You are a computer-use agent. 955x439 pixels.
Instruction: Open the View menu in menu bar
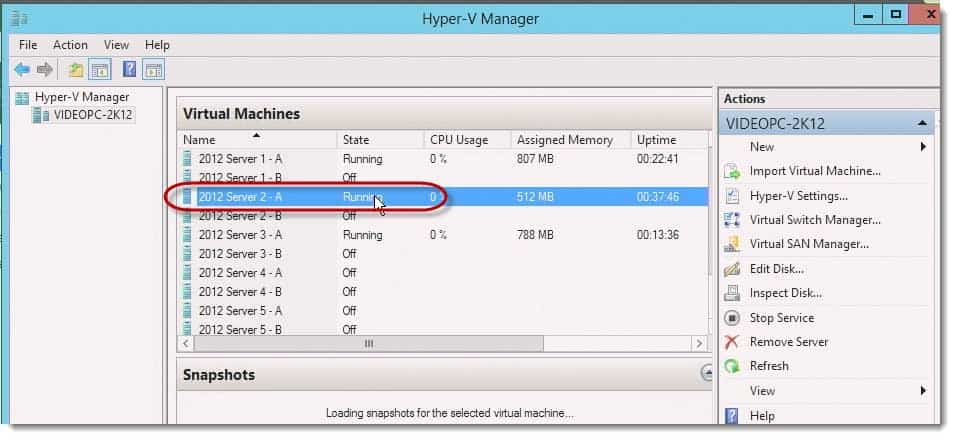coord(116,45)
